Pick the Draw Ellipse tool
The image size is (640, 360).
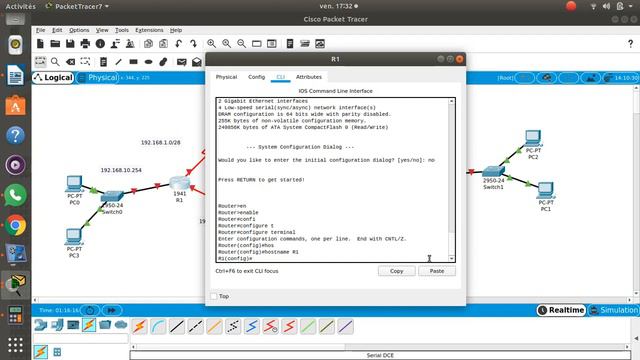149,62
